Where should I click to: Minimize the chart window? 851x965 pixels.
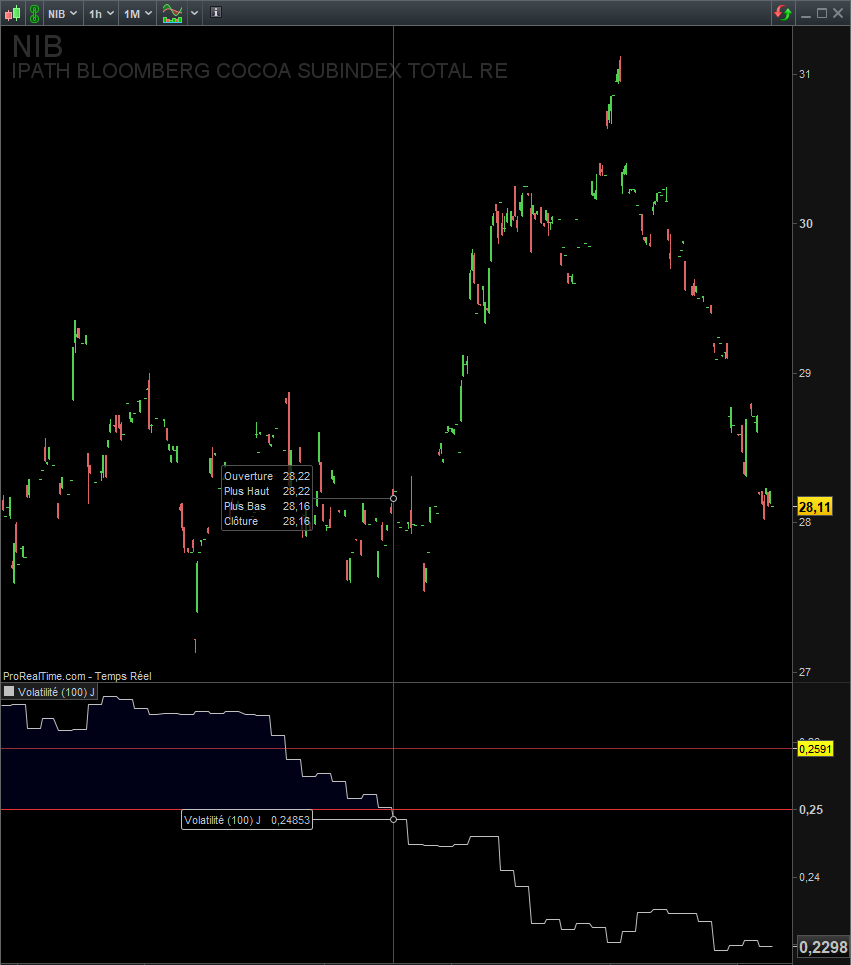point(805,14)
